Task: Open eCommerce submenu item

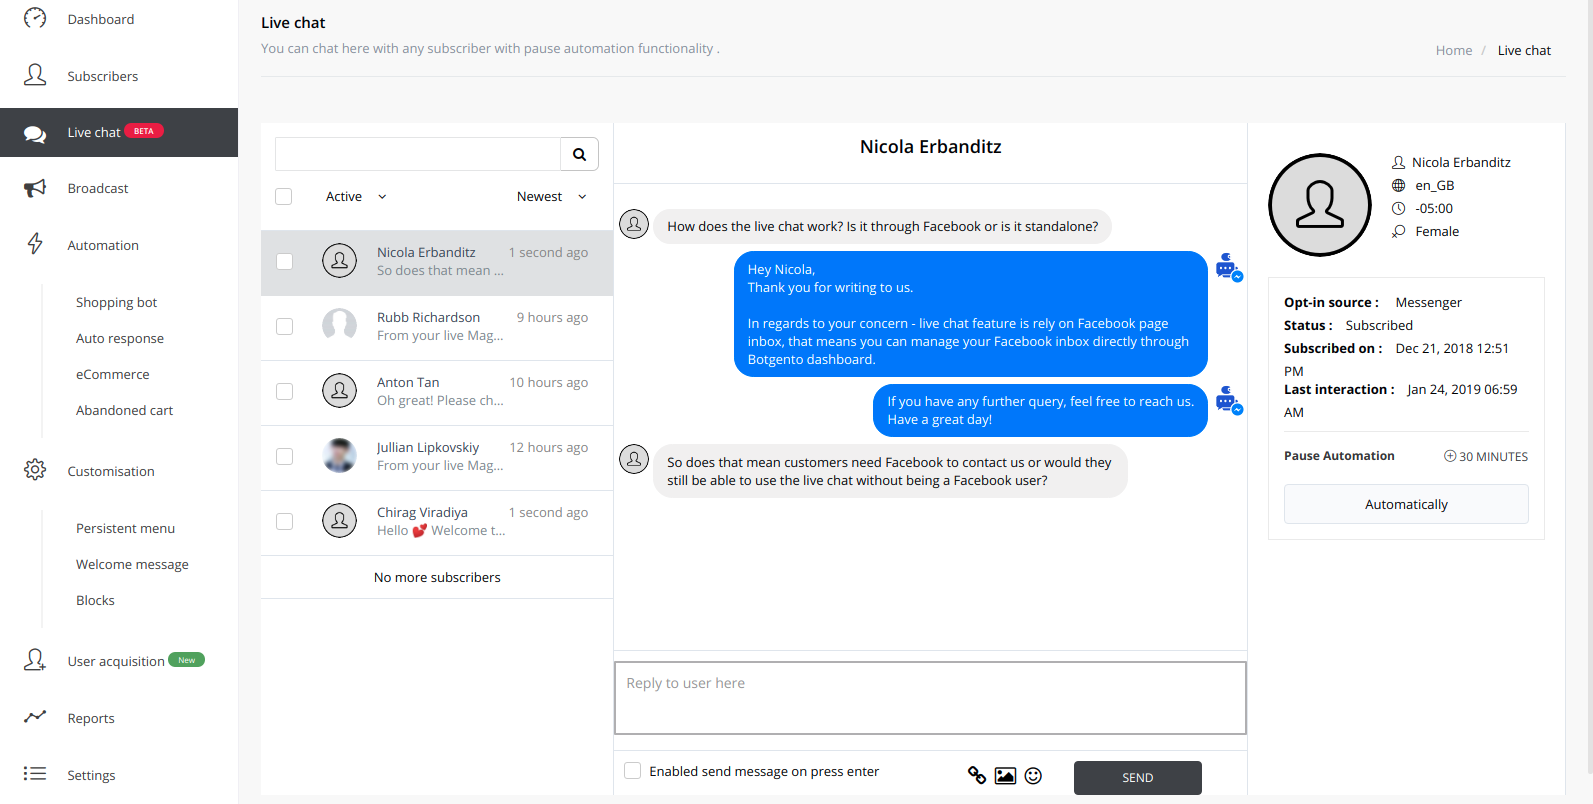Action: point(113,374)
